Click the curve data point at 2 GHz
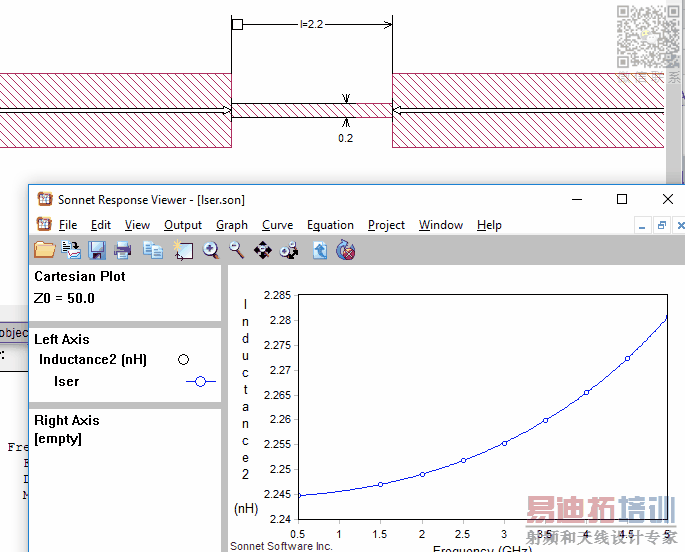 [x=422, y=474]
